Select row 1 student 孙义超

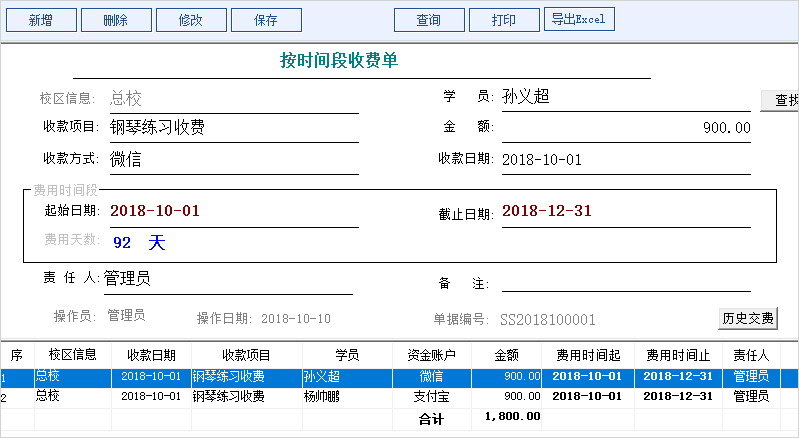[x=347, y=377]
